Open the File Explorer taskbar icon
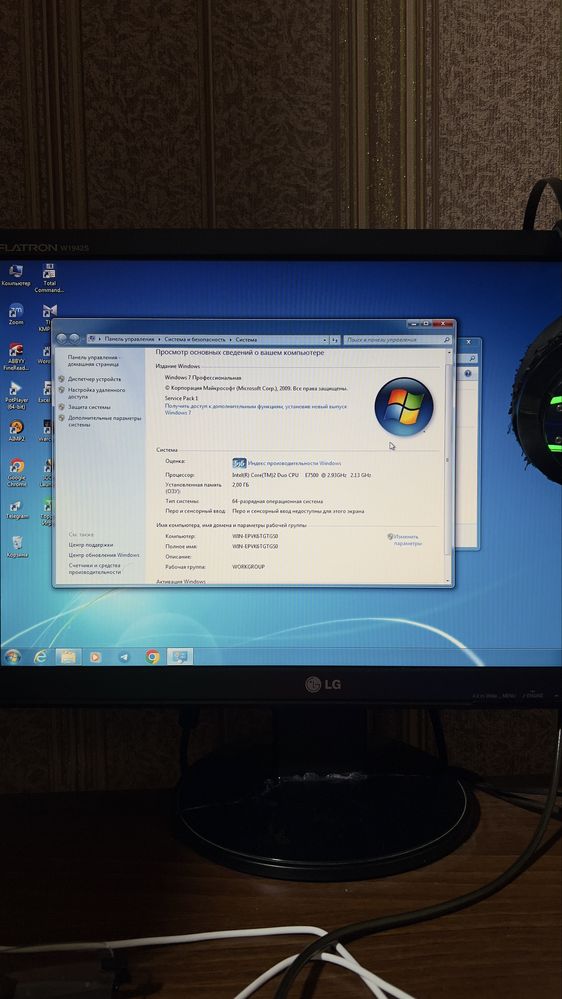 click(68, 656)
